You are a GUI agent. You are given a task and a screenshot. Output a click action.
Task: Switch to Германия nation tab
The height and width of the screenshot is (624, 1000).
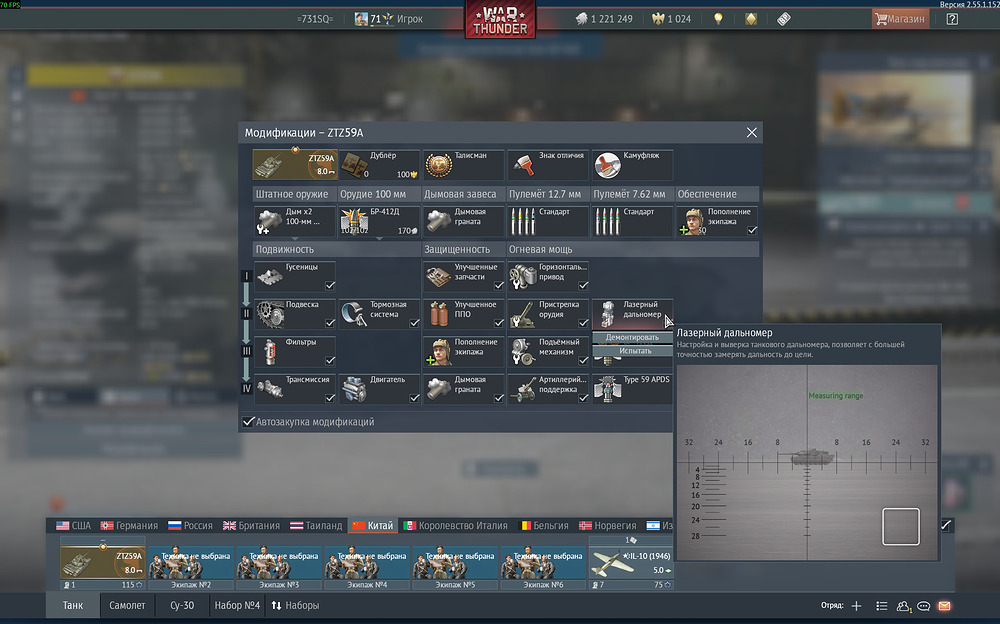[129, 526]
